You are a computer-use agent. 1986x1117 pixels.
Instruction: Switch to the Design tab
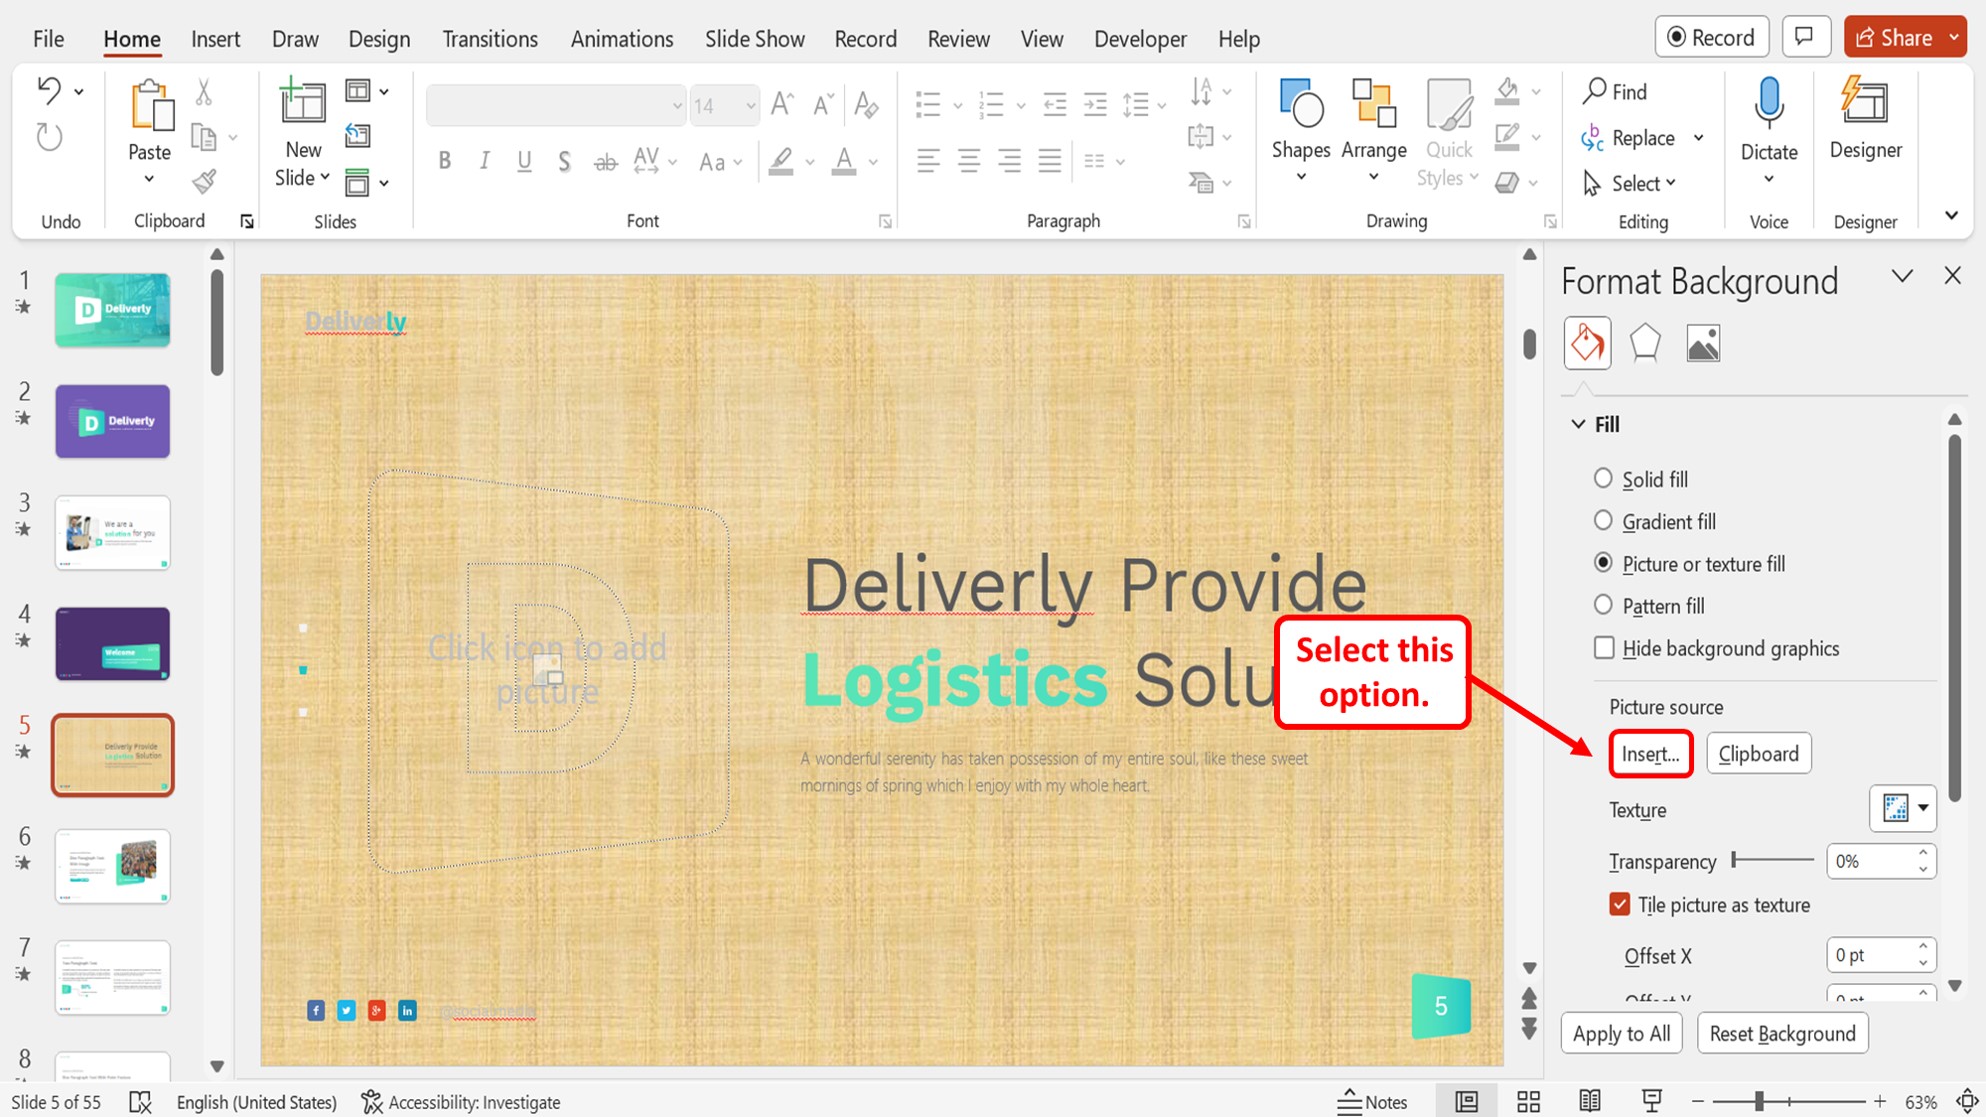pos(379,39)
